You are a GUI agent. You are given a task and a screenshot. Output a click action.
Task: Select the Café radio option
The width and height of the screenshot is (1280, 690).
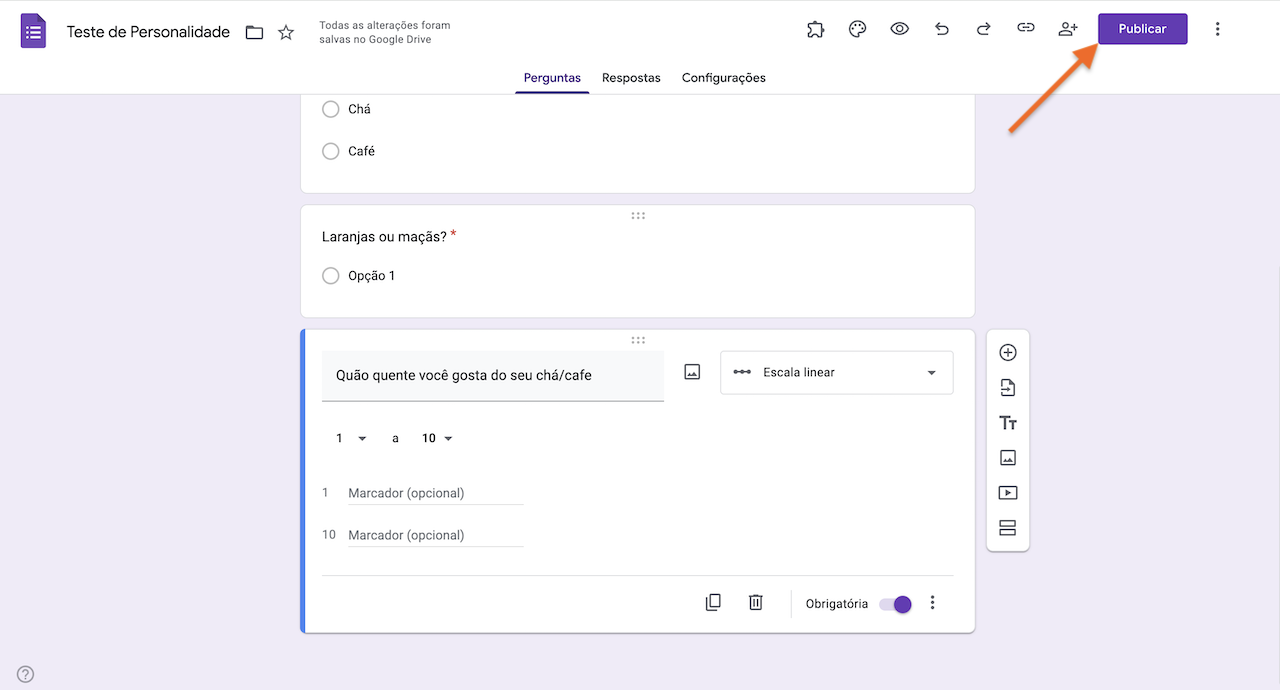pos(331,151)
